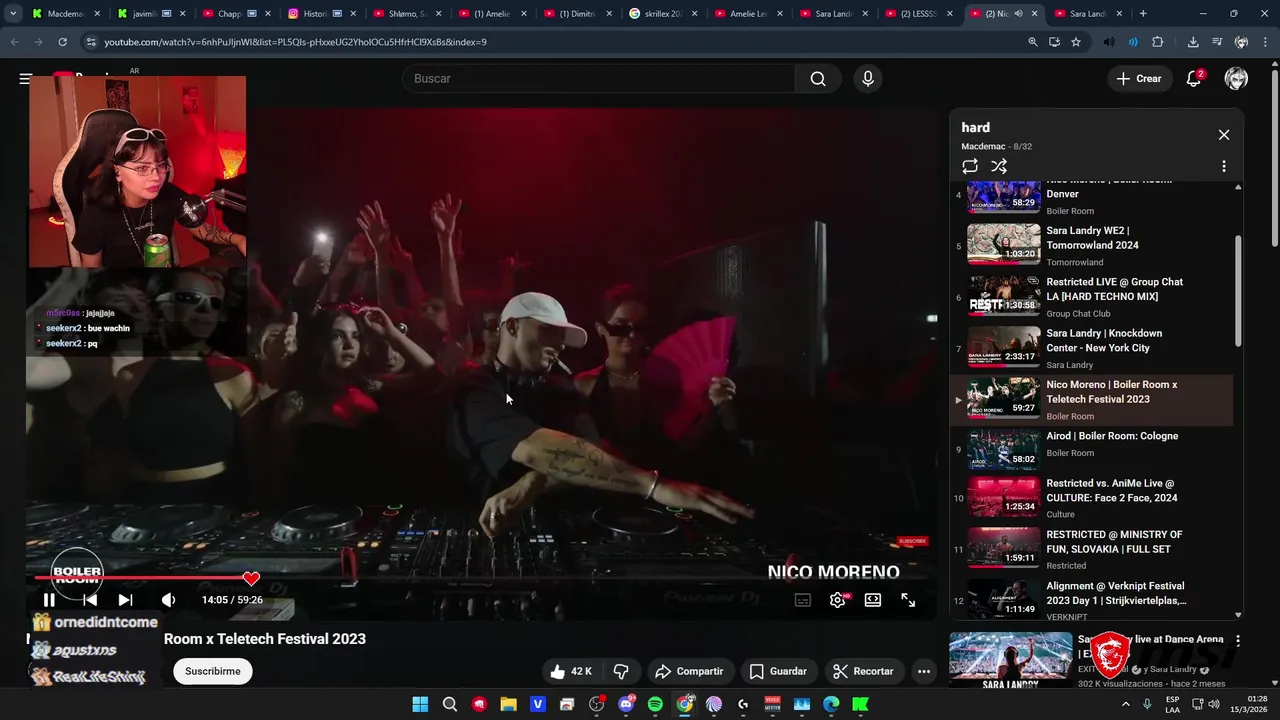
Task: Open RESTRICTED @ MINISTRY OF FUN set
Action: [x=1091, y=550]
